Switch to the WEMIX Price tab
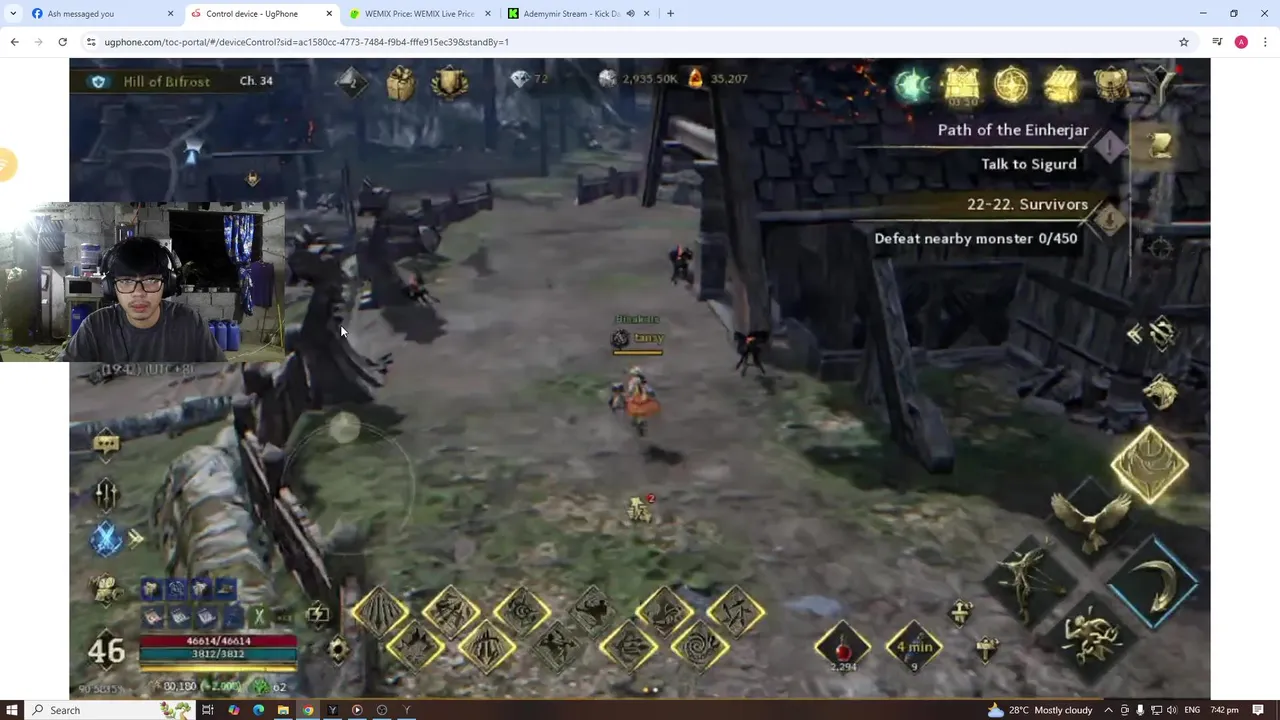Viewport: 1280px width, 720px height. tap(422, 14)
